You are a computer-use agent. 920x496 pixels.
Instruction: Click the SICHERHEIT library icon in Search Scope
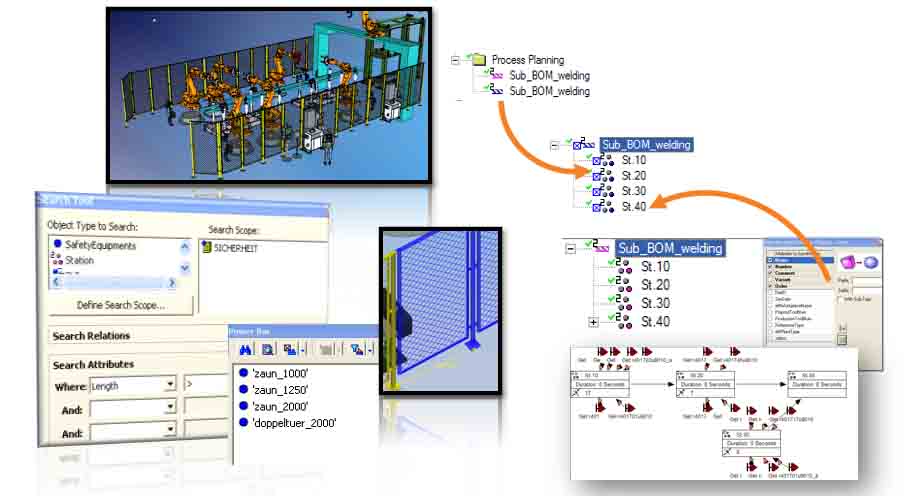pyautogui.click(x=207, y=248)
